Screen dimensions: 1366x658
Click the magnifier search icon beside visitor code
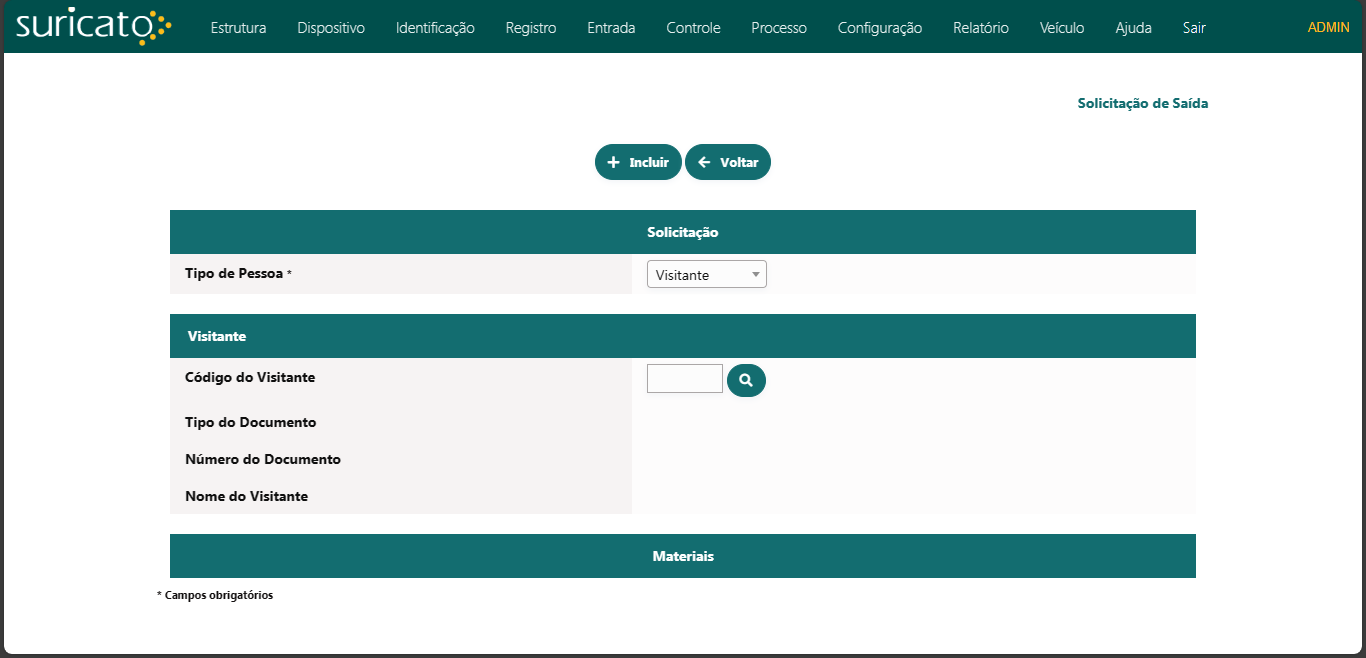[x=746, y=380]
